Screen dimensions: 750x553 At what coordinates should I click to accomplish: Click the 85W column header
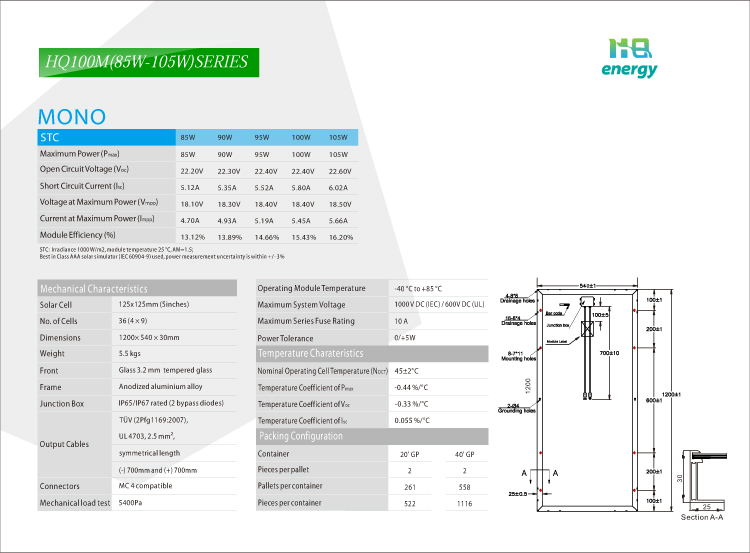coord(187,137)
